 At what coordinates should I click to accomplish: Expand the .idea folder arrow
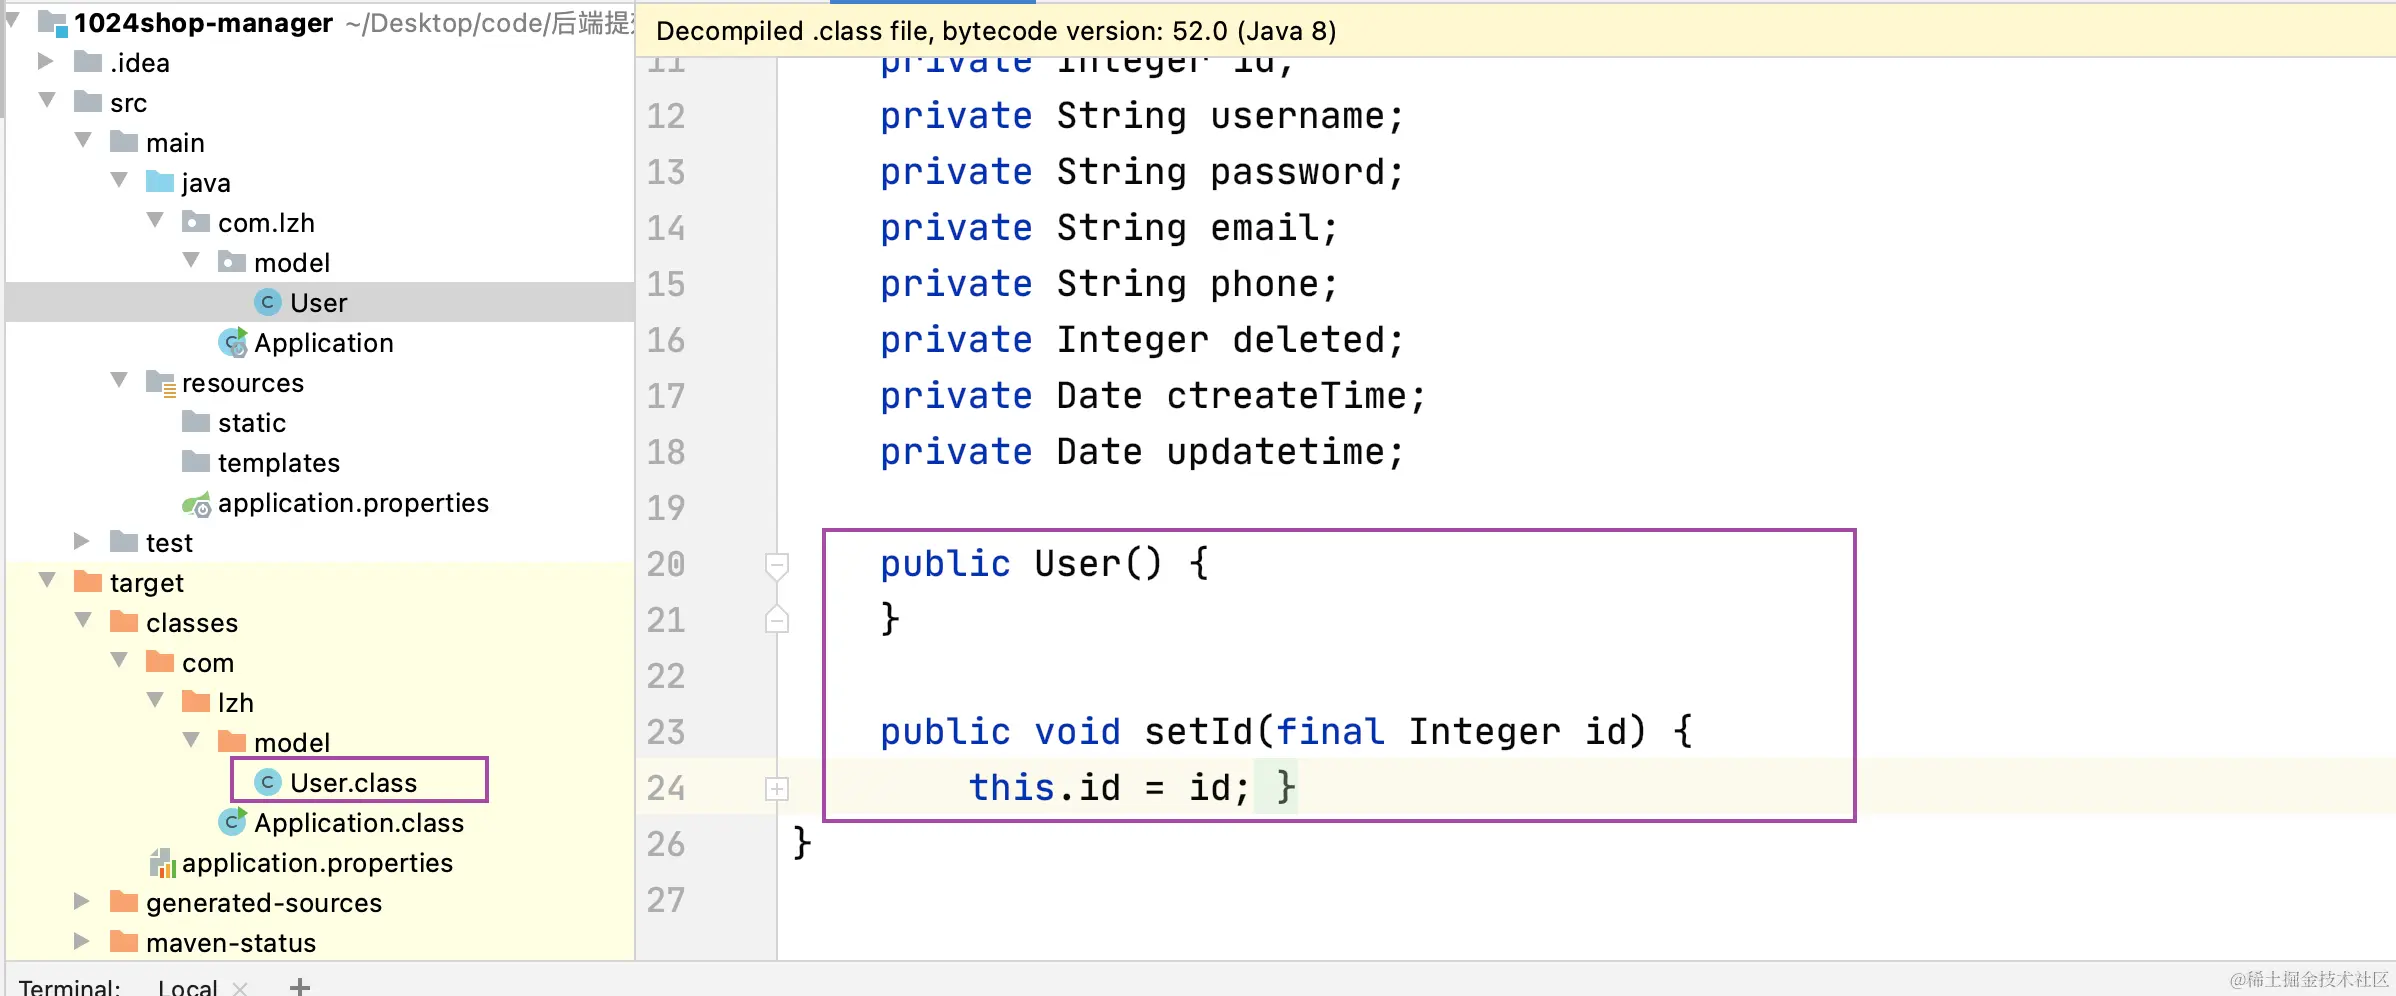(x=46, y=62)
